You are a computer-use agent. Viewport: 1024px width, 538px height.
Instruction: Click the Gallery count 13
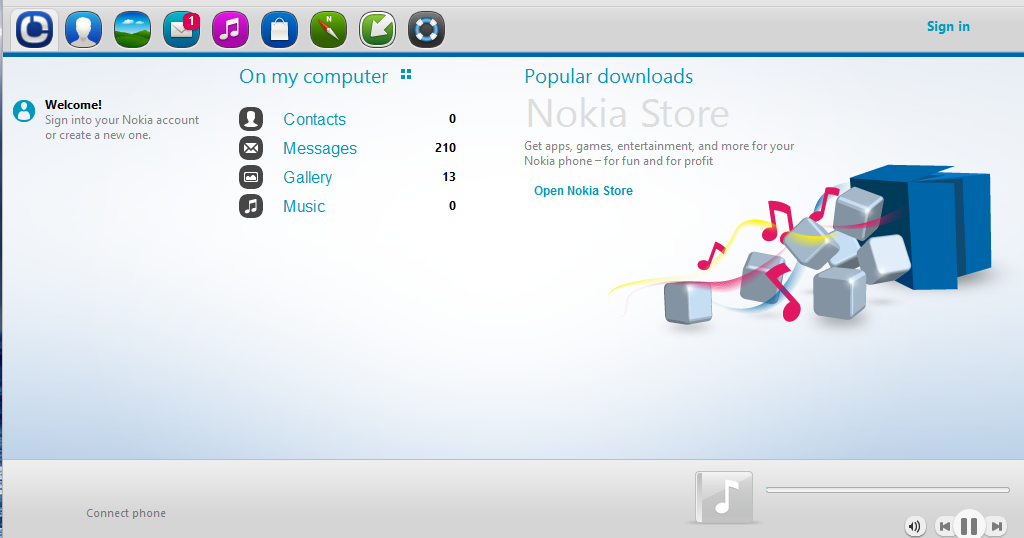[x=449, y=177]
